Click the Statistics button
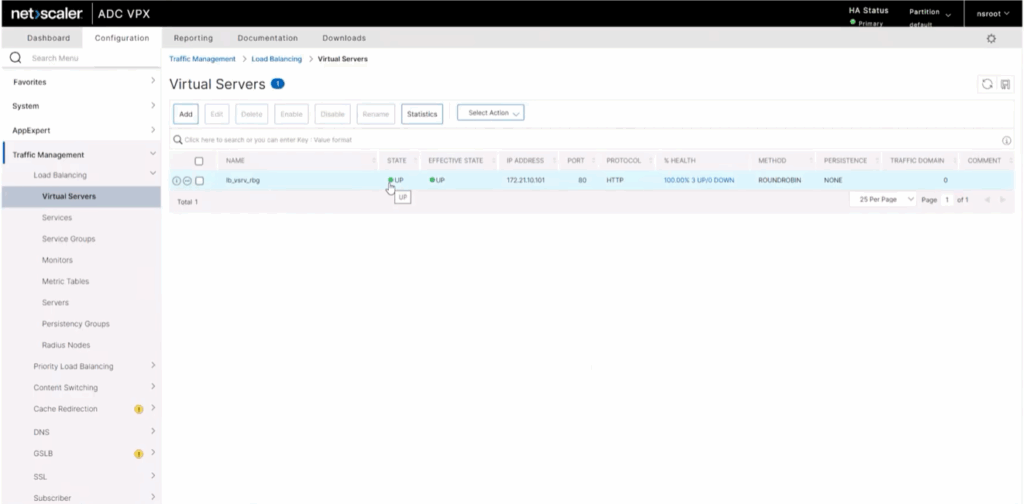This screenshot has height=504, width=1024. [x=422, y=114]
